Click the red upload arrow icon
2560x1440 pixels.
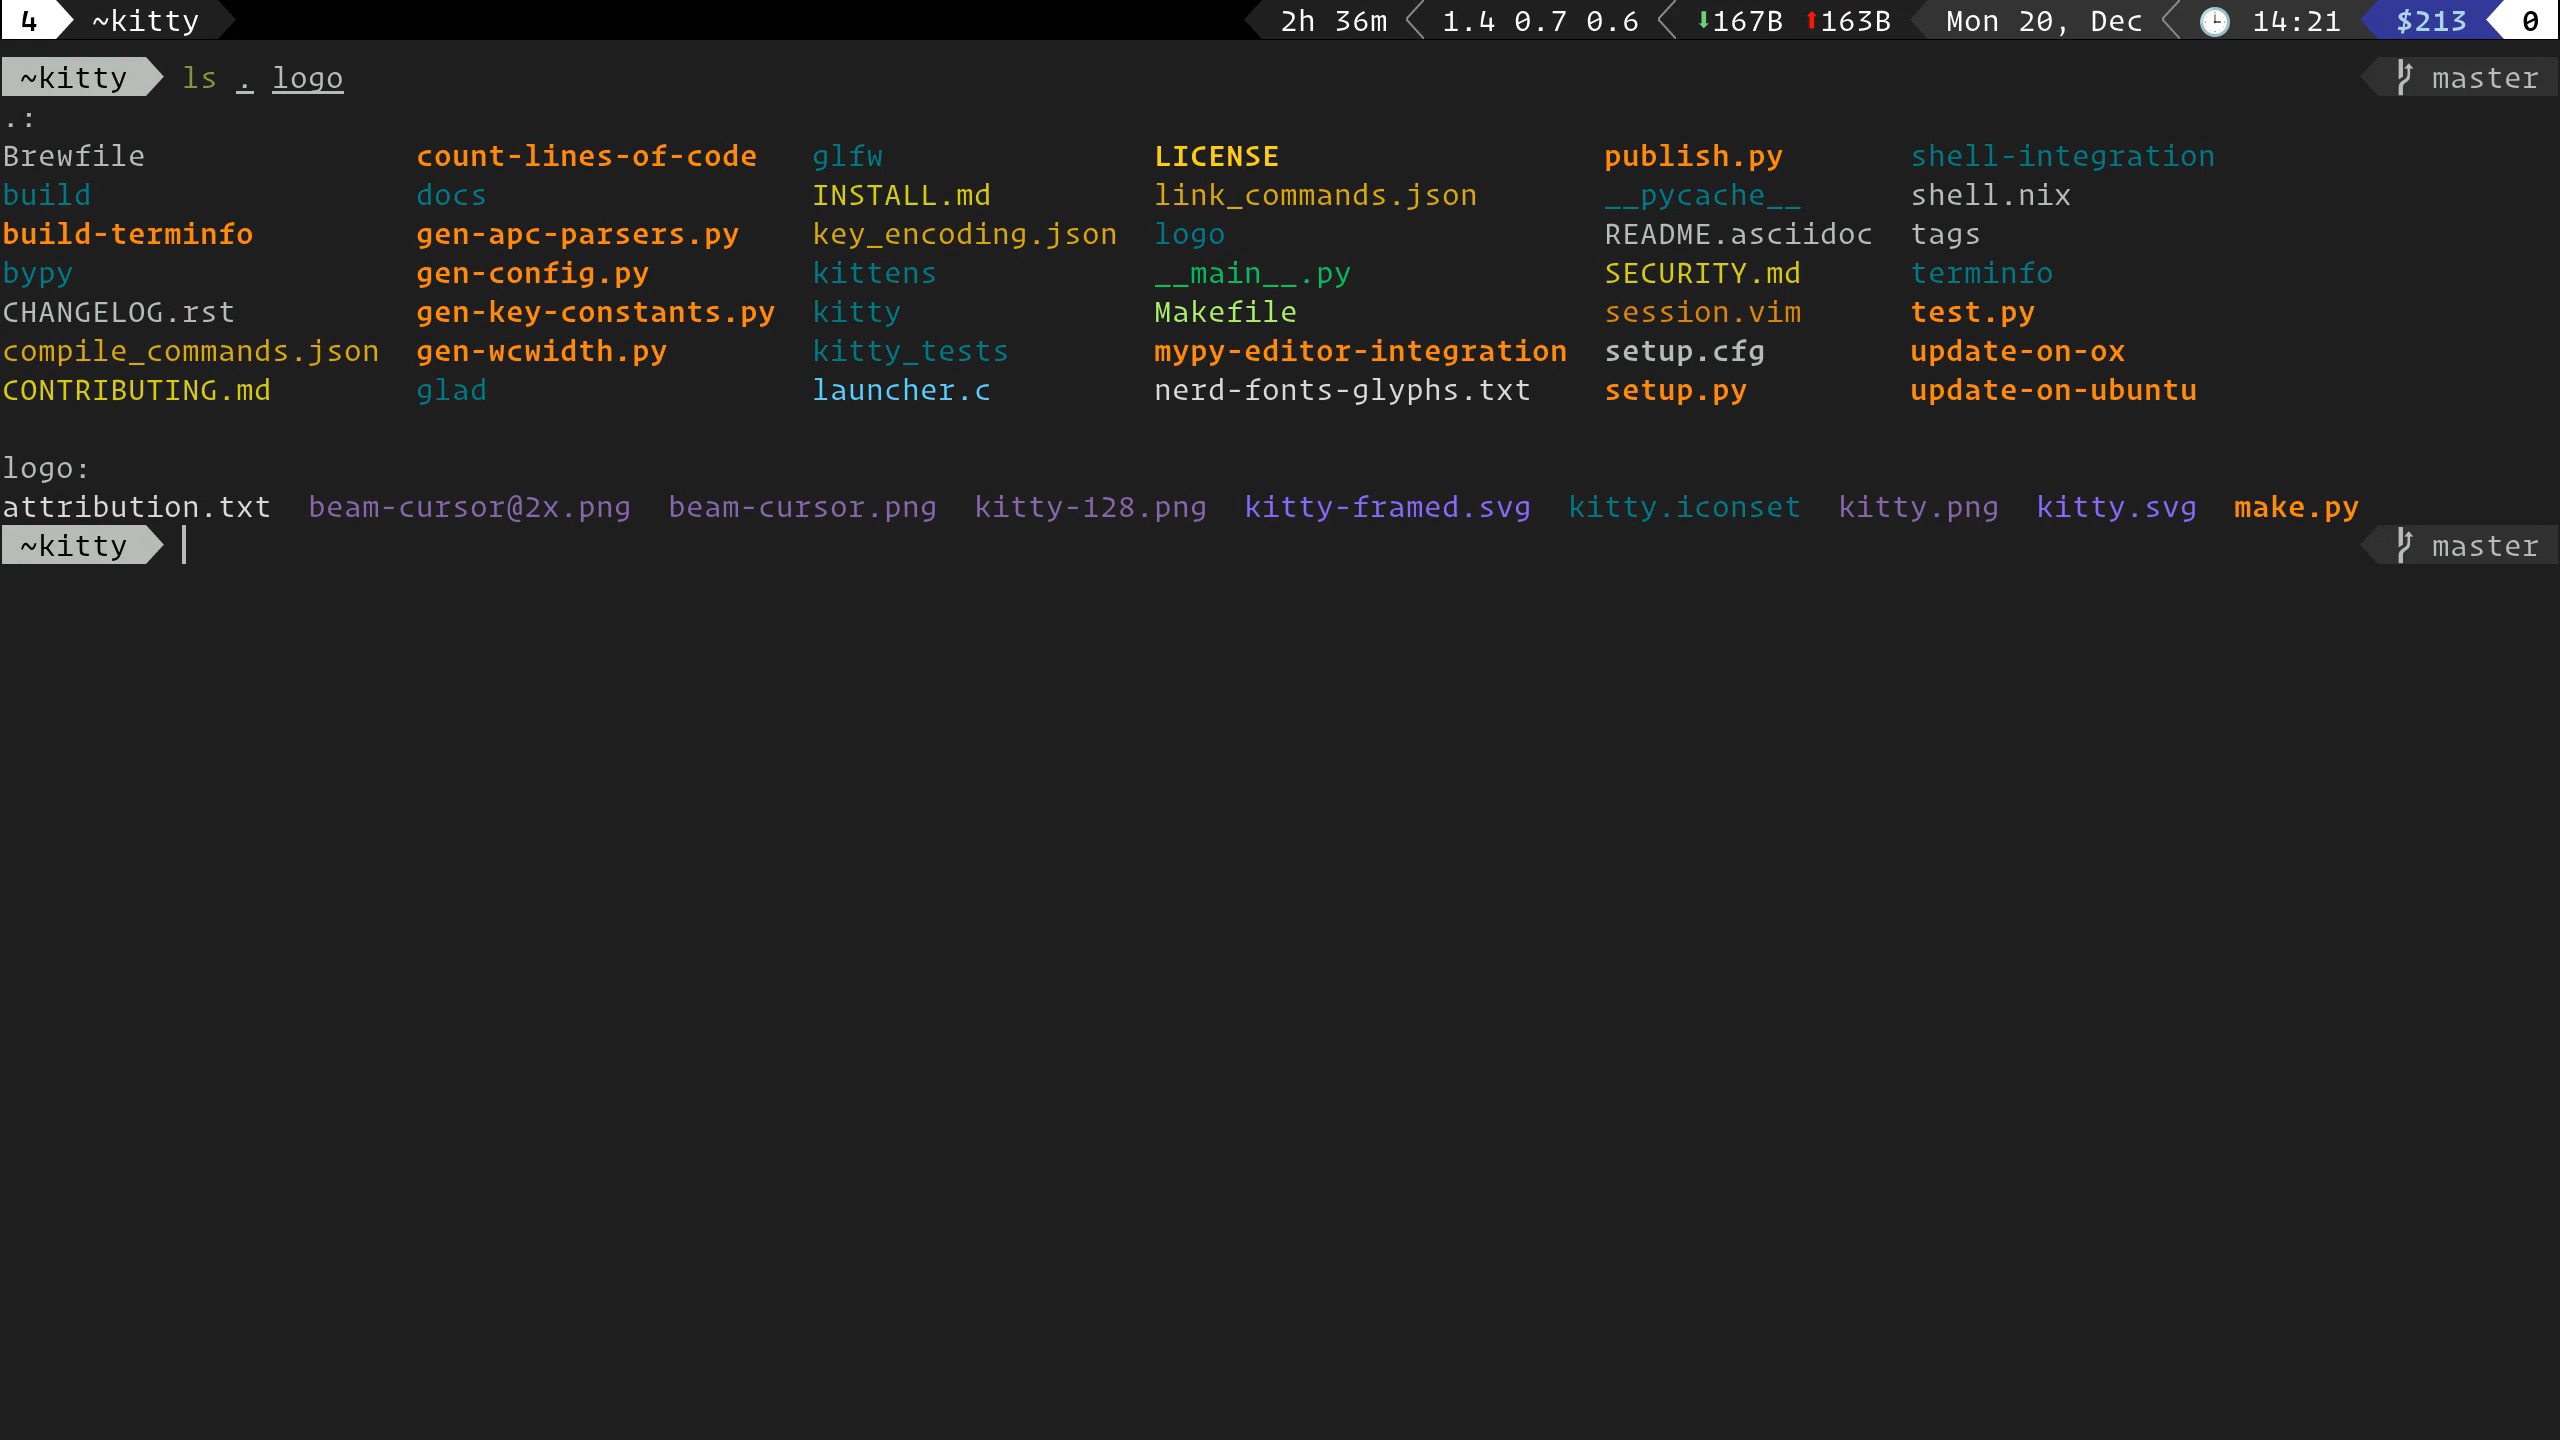coord(1811,20)
